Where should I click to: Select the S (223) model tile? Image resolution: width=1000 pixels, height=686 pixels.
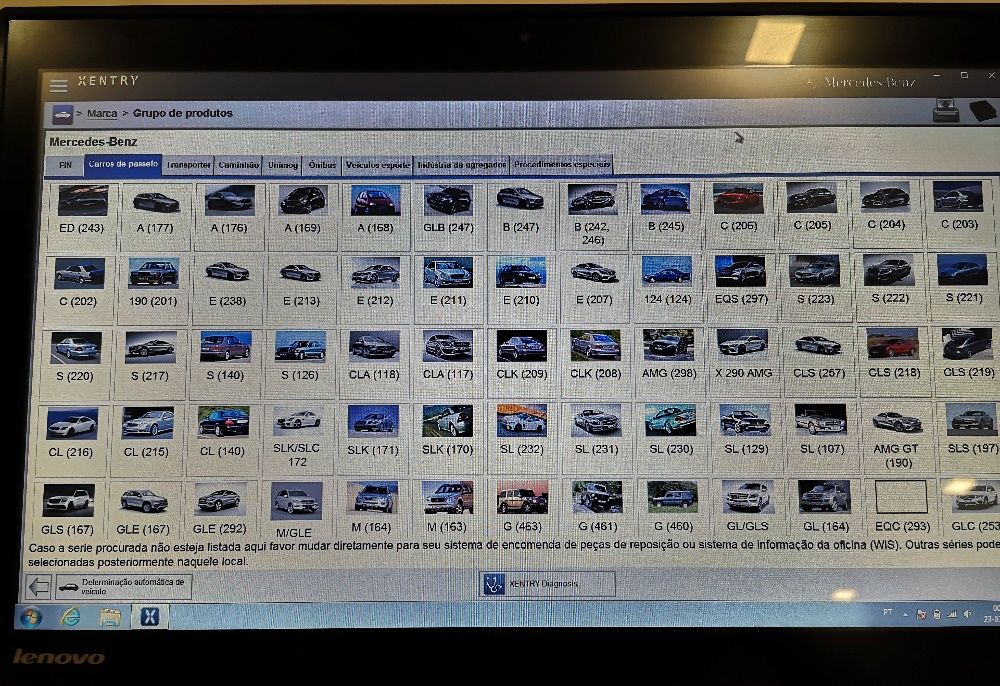click(815, 286)
